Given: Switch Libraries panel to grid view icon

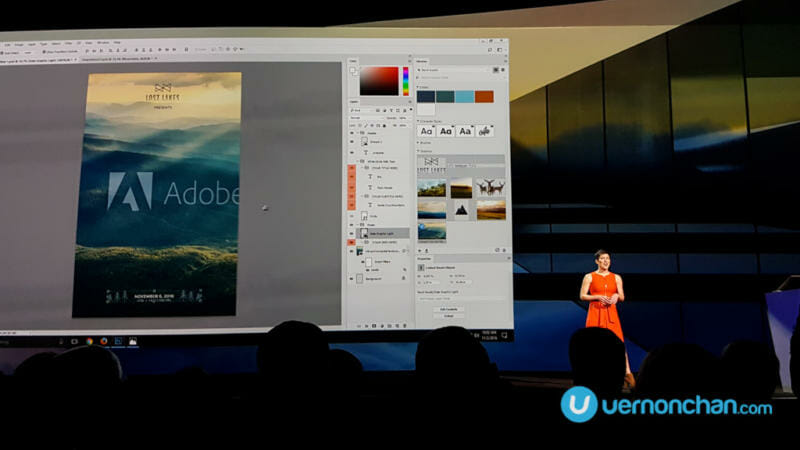Looking at the screenshot, I should (x=495, y=70).
